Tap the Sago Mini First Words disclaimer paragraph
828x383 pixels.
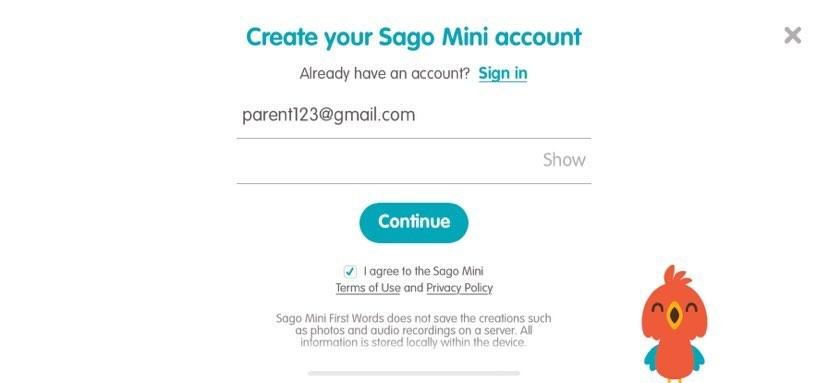point(413,330)
